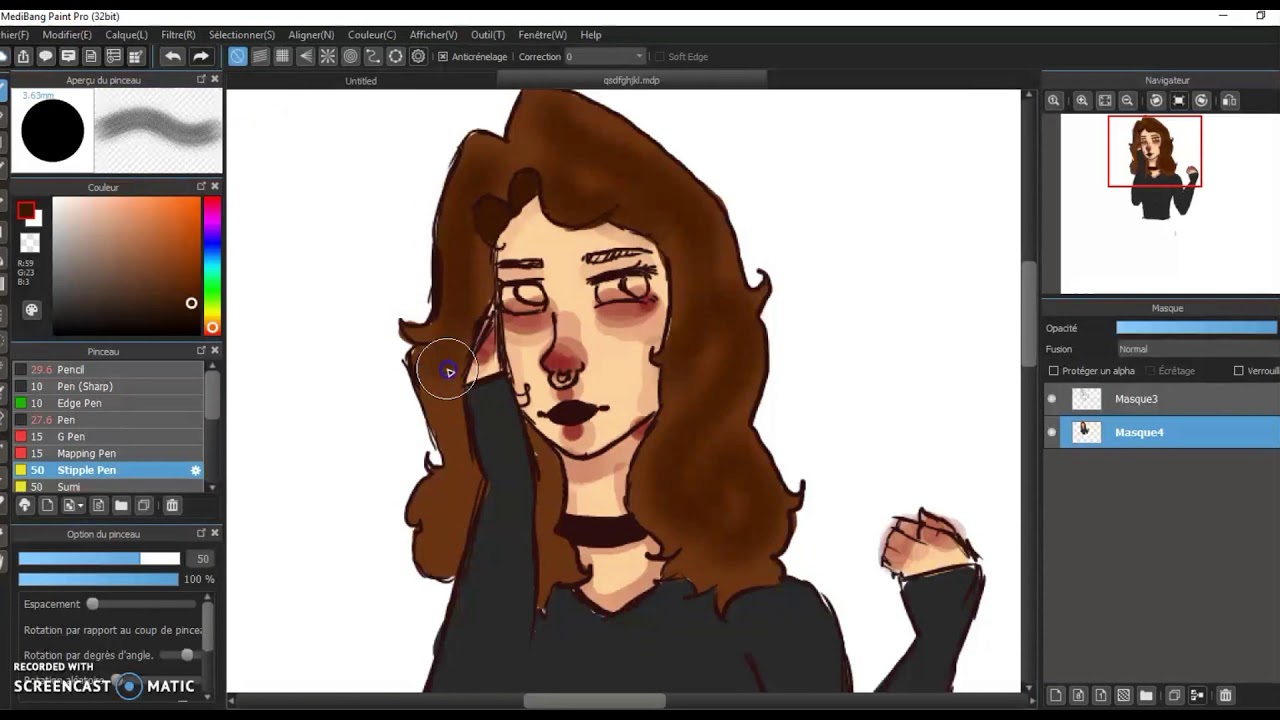Viewport: 1280px width, 720px height.
Task: Rotate the view right in the Navigator
Action: 1202,100
